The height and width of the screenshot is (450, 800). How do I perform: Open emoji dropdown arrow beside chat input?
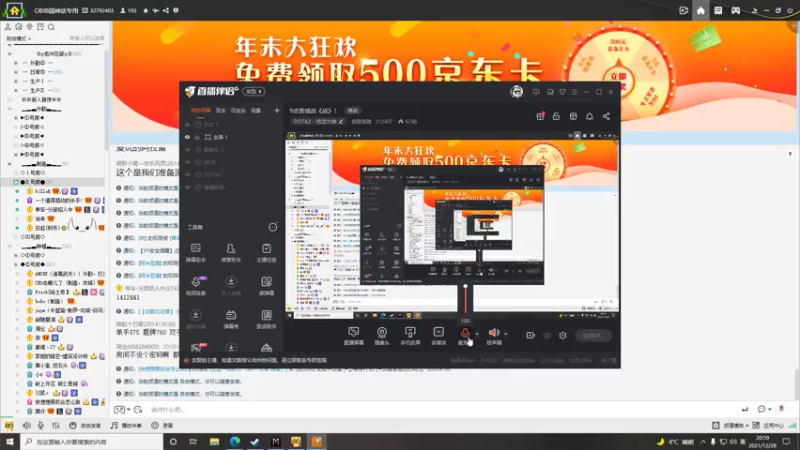pyautogui.click(x=769, y=409)
